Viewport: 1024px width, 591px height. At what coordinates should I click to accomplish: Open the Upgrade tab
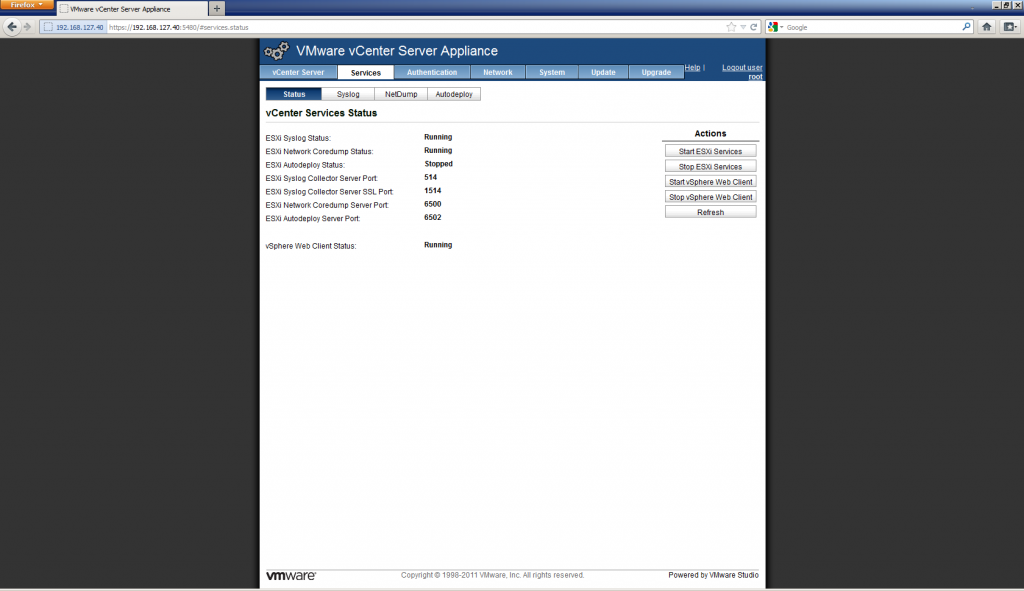tap(656, 72)
